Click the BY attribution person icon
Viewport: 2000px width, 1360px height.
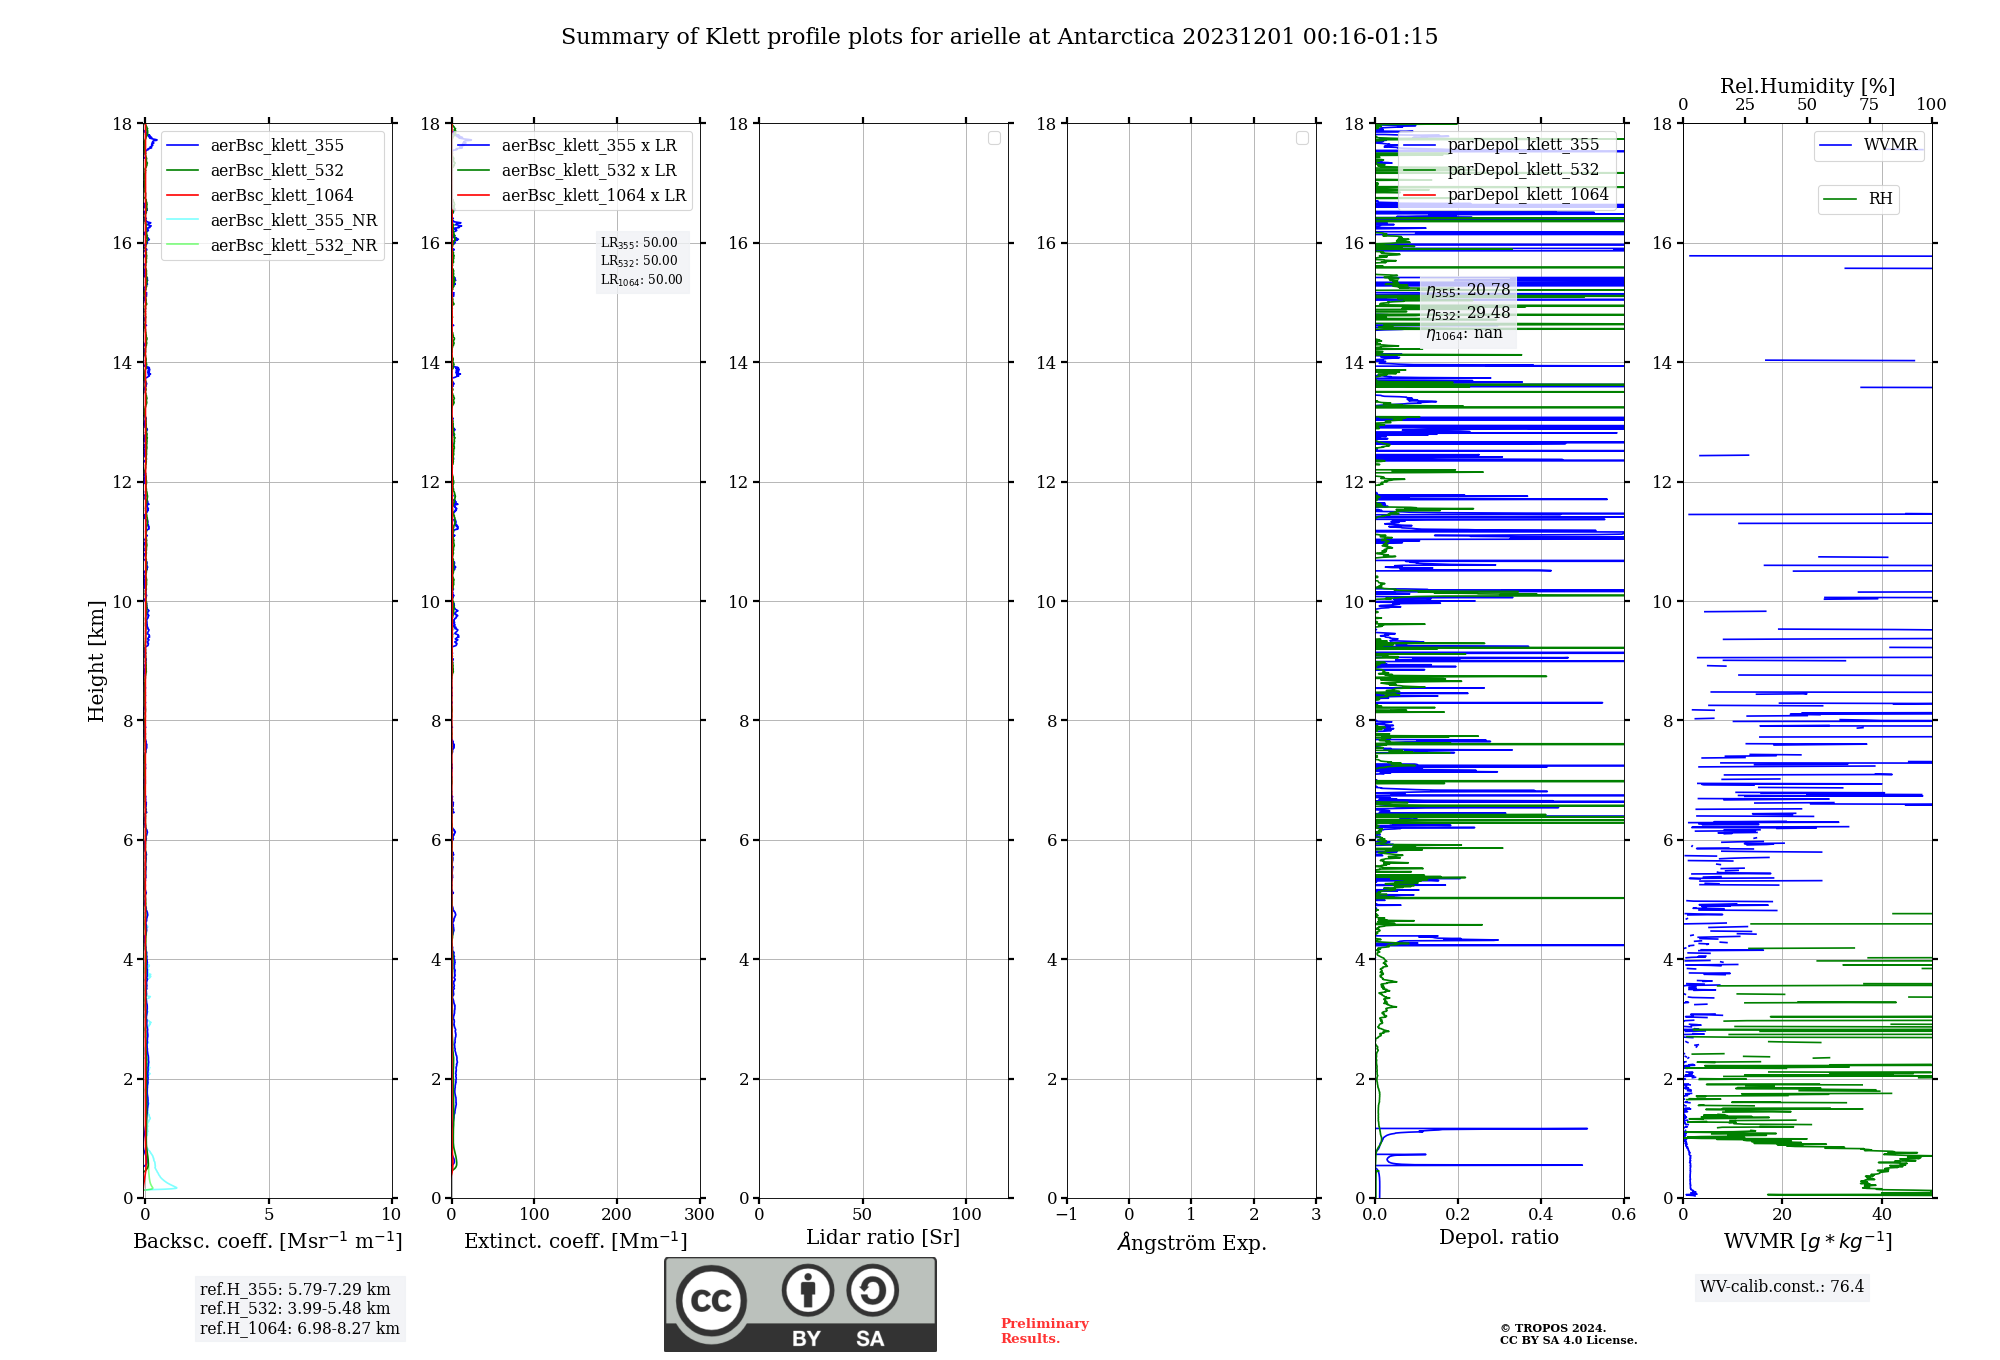[x=808, y=1291]
